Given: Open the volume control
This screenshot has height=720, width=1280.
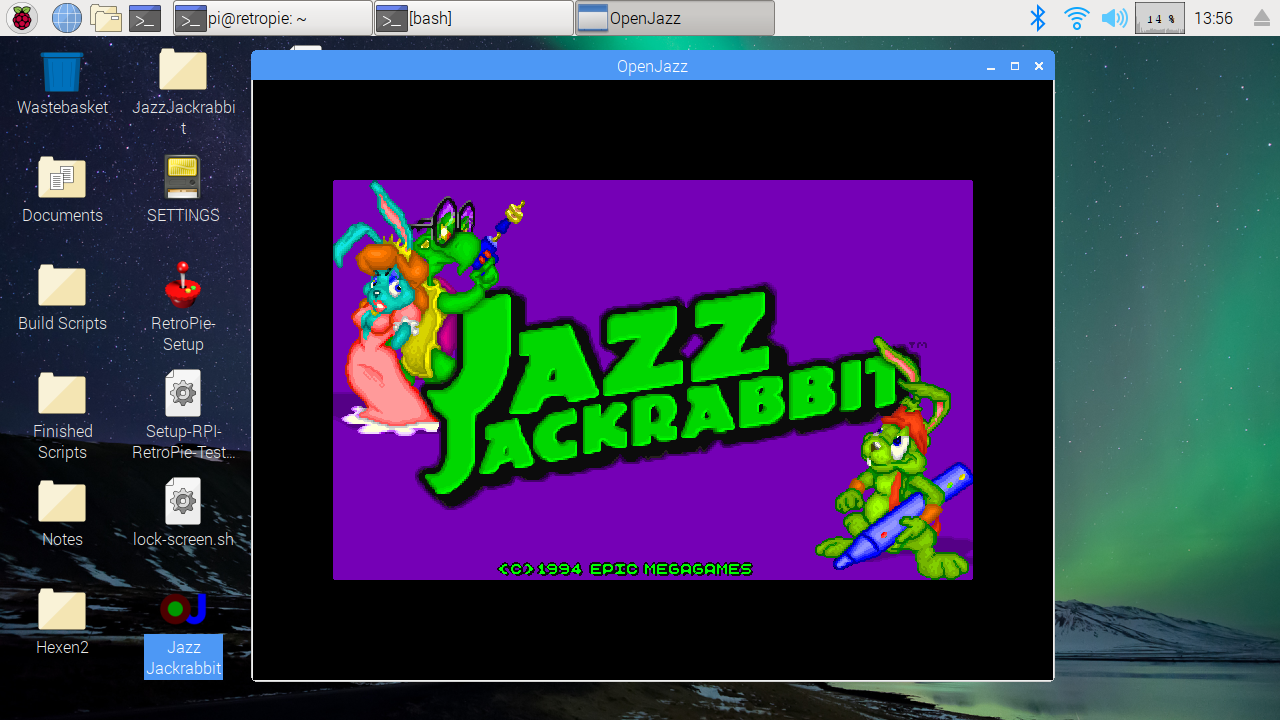Looking at the screenshot, I should coord(1114,18).
